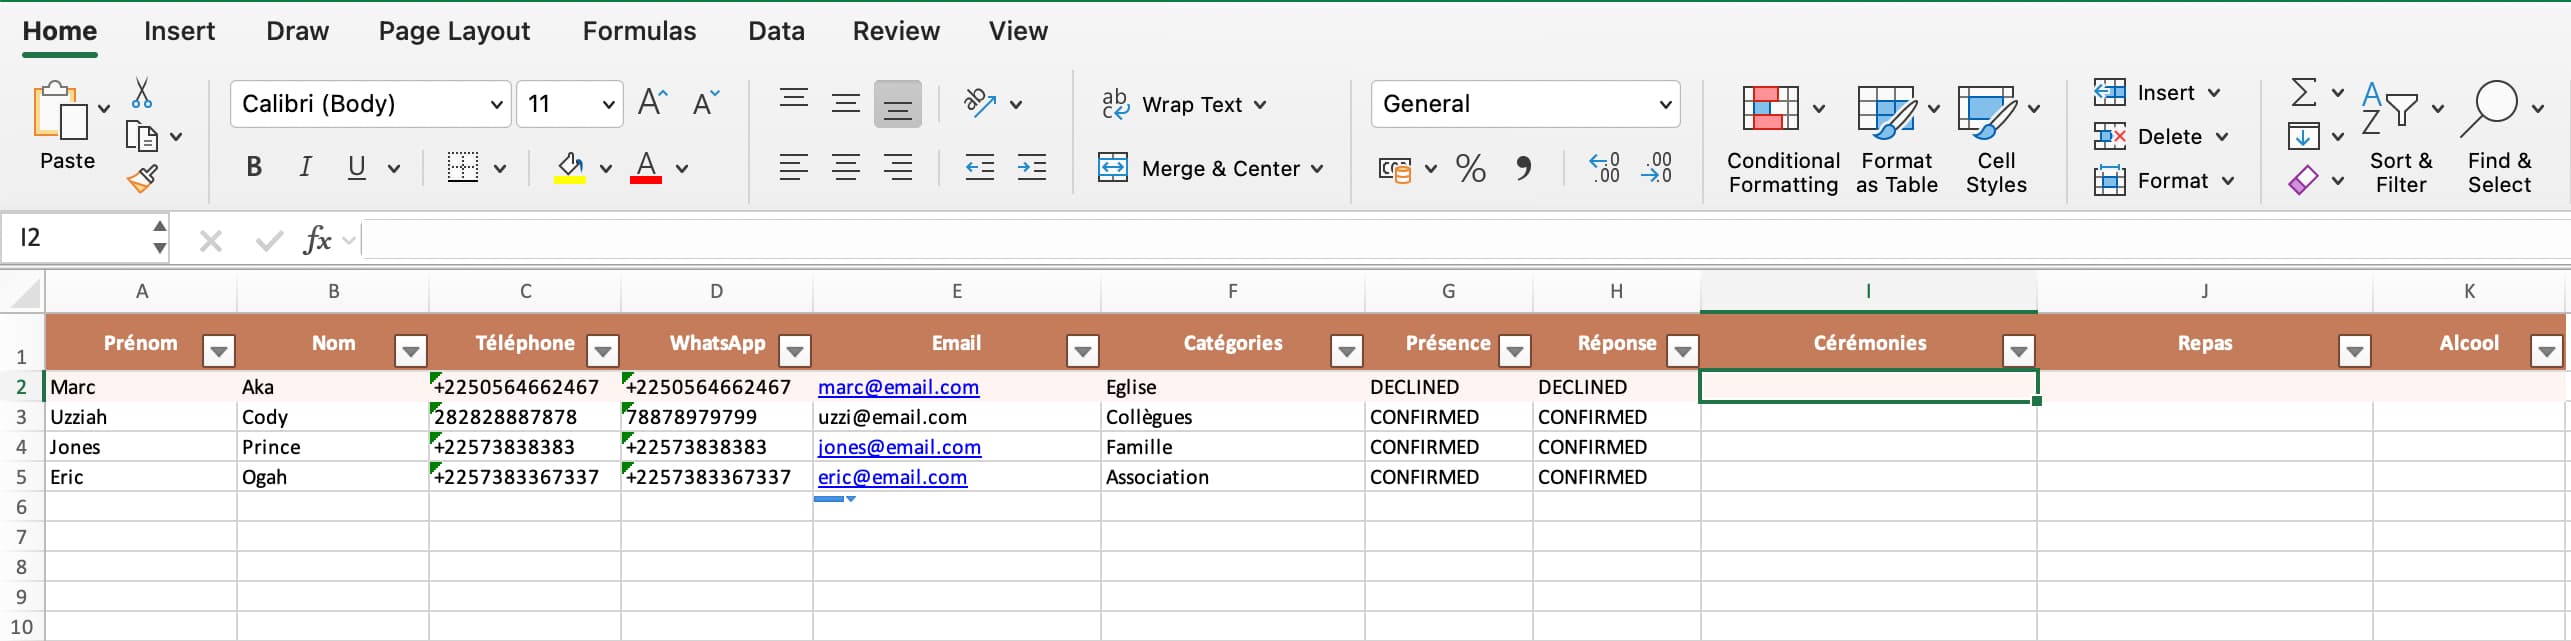Open the Catégories column filter
The image size is (2571, 641).
coord(1346,350)
